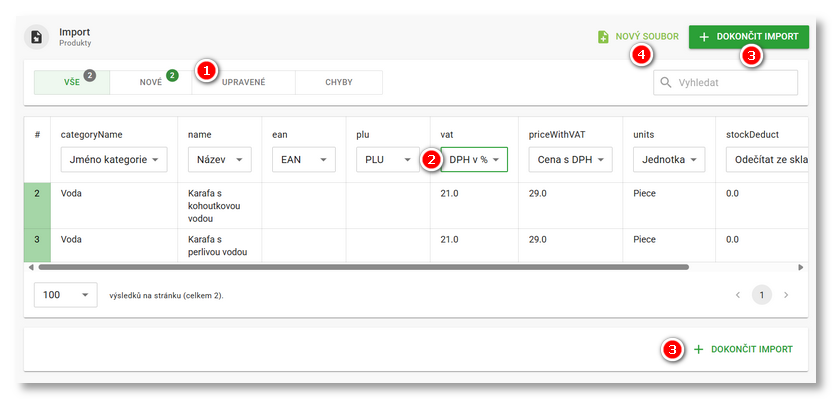Screen dimensions: 832x399
Task: Click the NOVÝ SOUBOR button
Action: 638,37
